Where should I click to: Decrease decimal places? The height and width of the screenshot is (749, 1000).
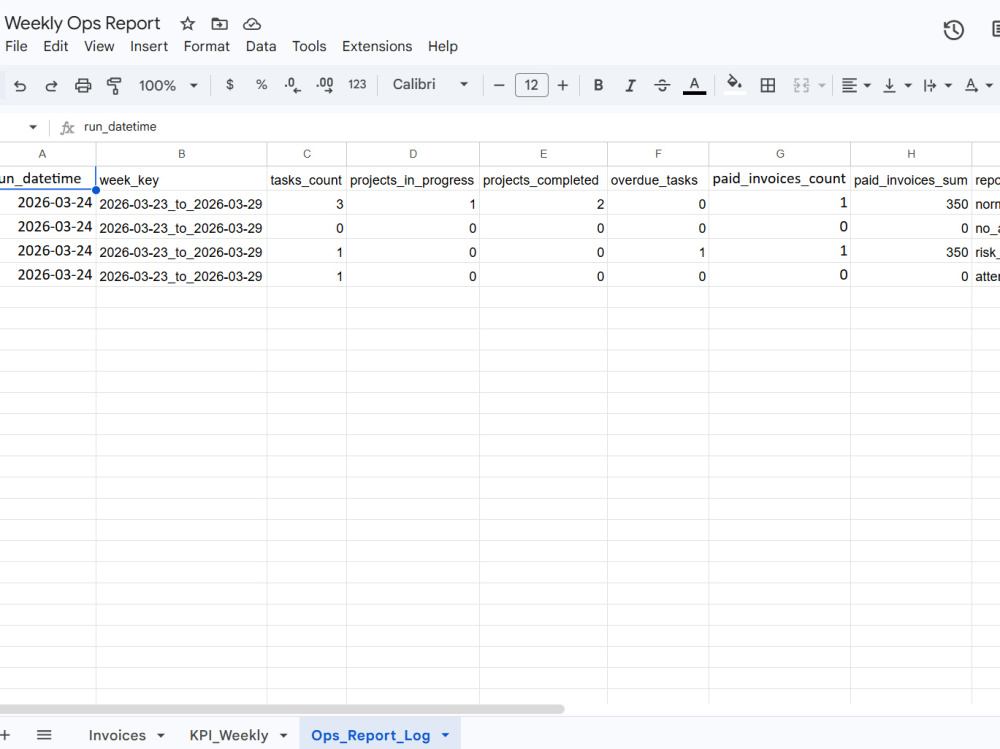tap(292, 85)
